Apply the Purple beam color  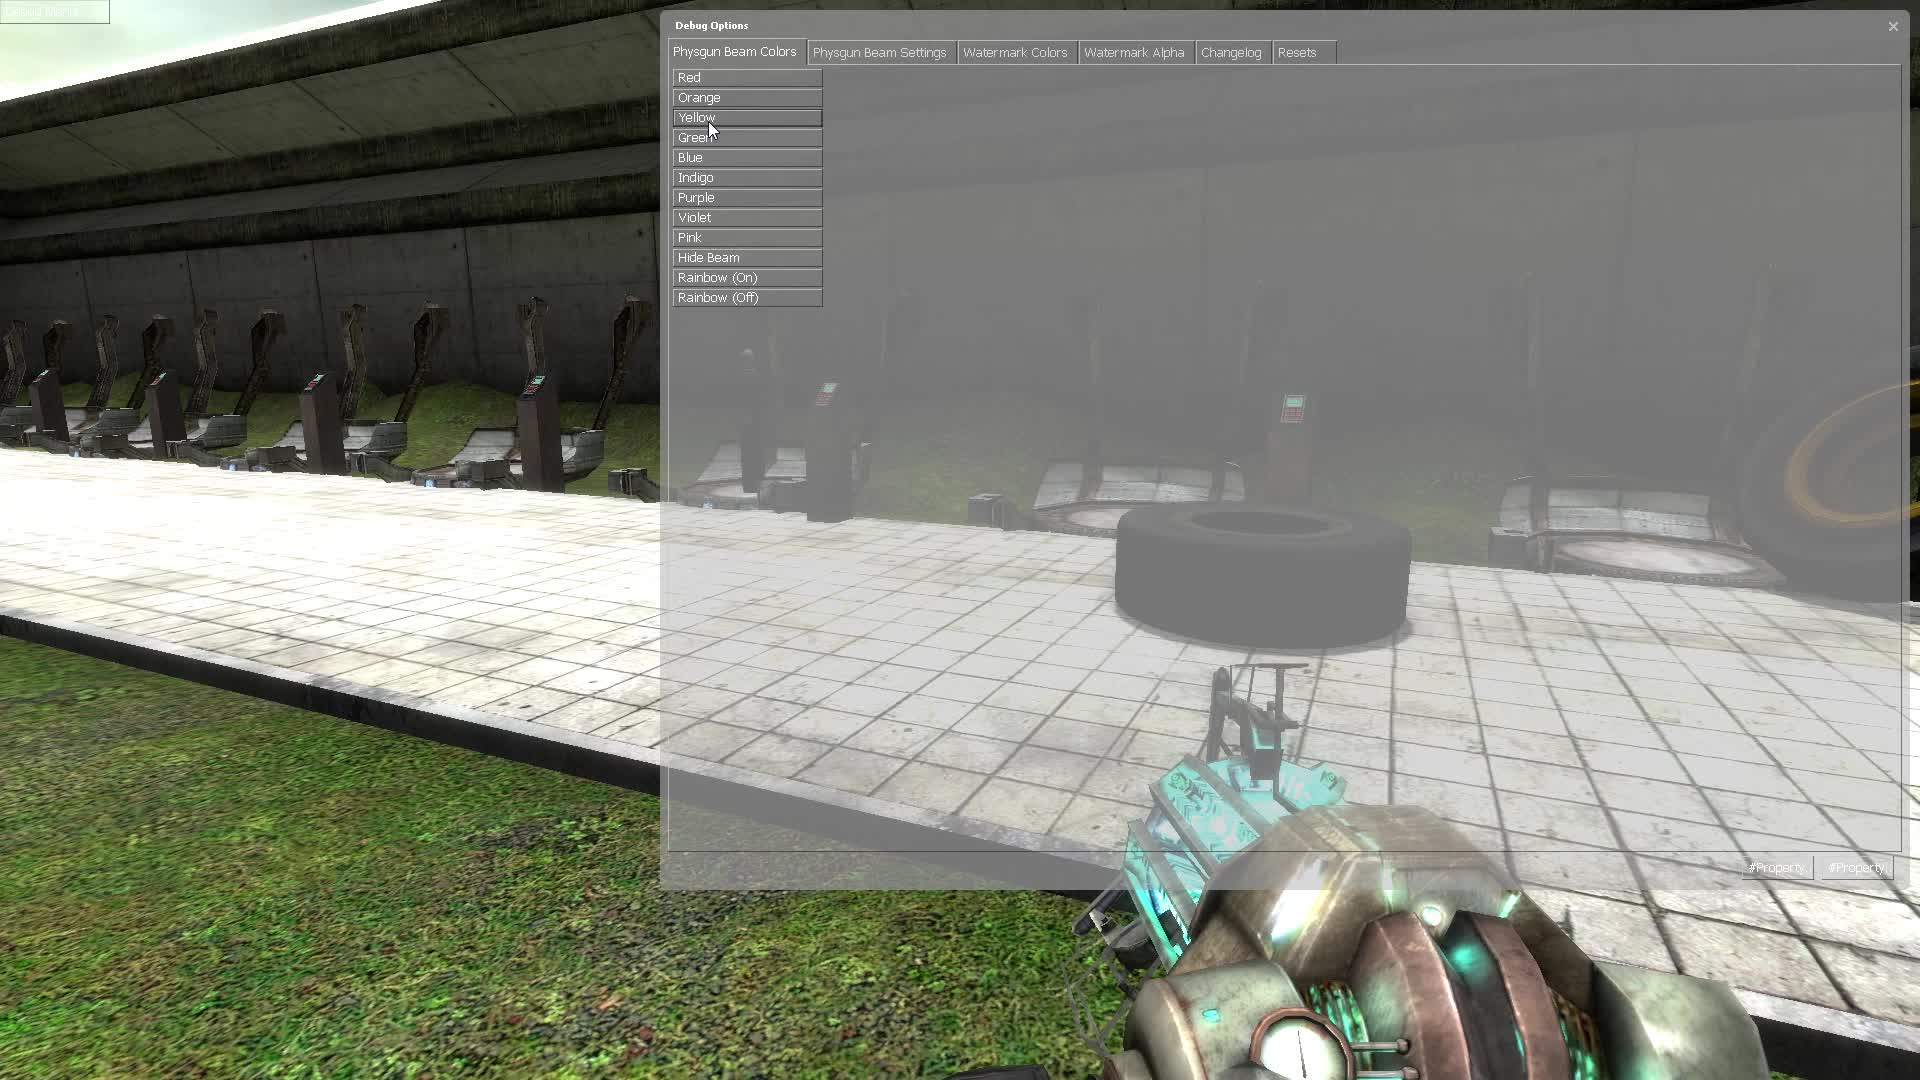click(x=747, y=197)
